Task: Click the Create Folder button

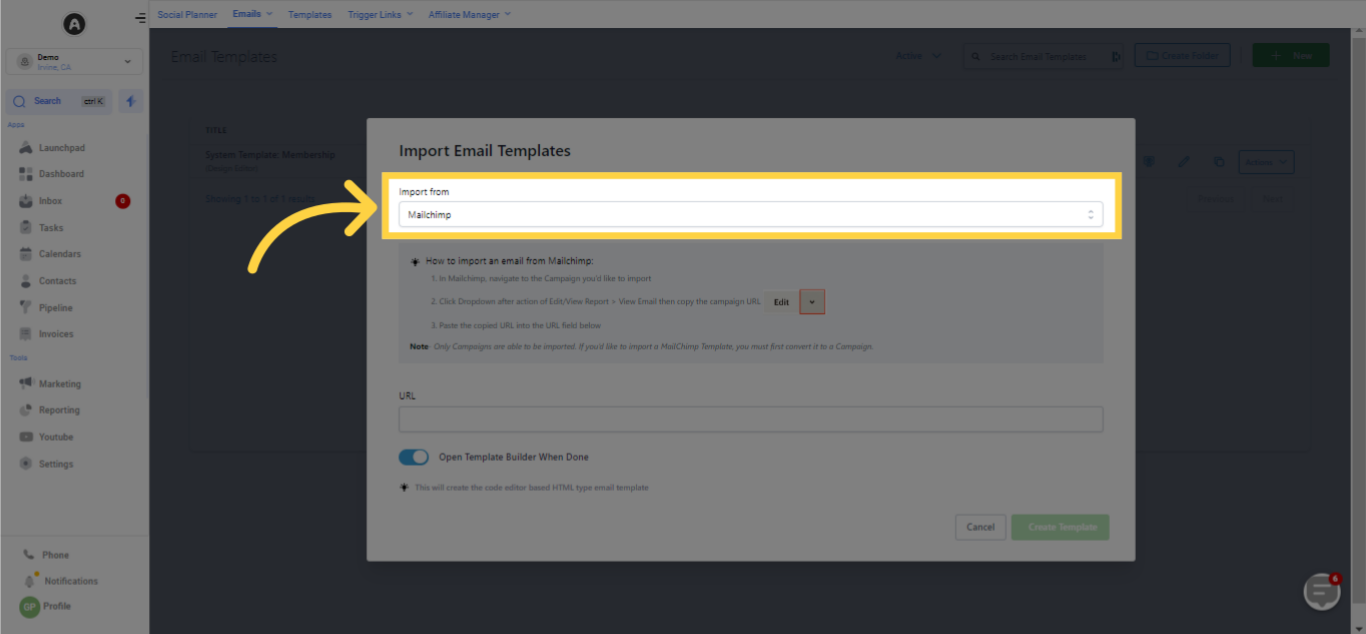Action: click(x=1182, y=56)
